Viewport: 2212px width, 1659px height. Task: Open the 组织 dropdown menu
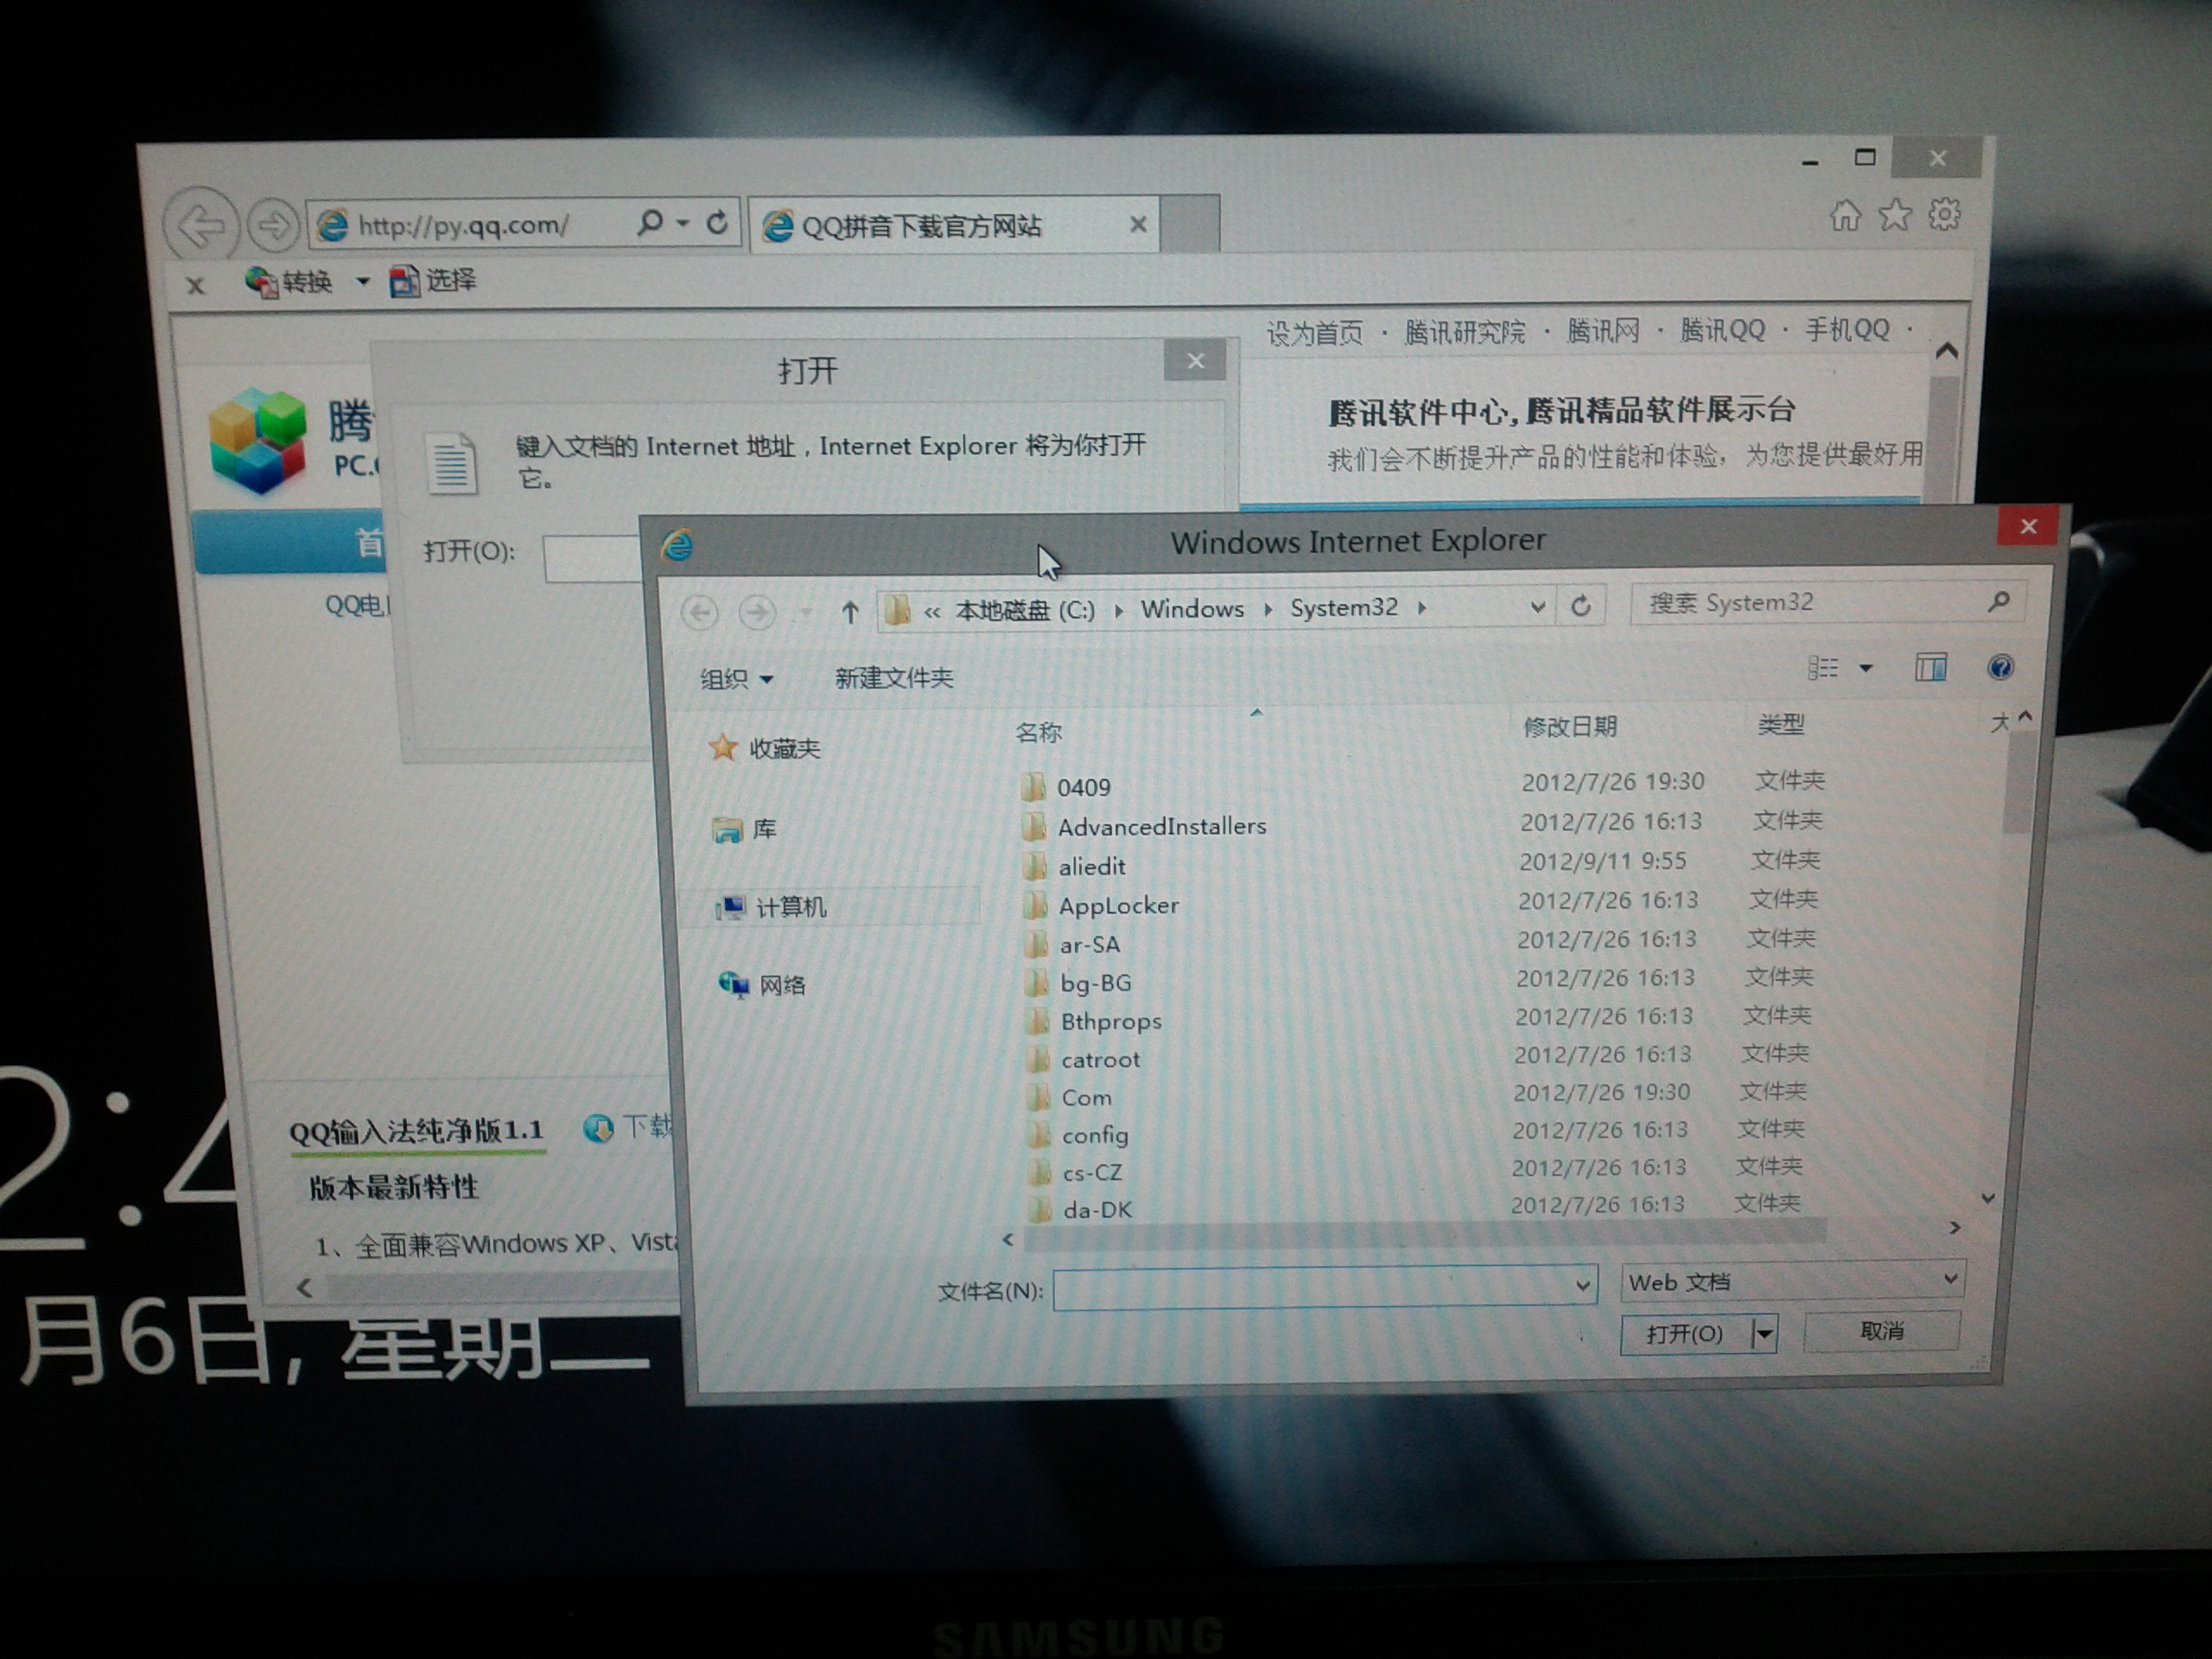click(x=737, y=679)
